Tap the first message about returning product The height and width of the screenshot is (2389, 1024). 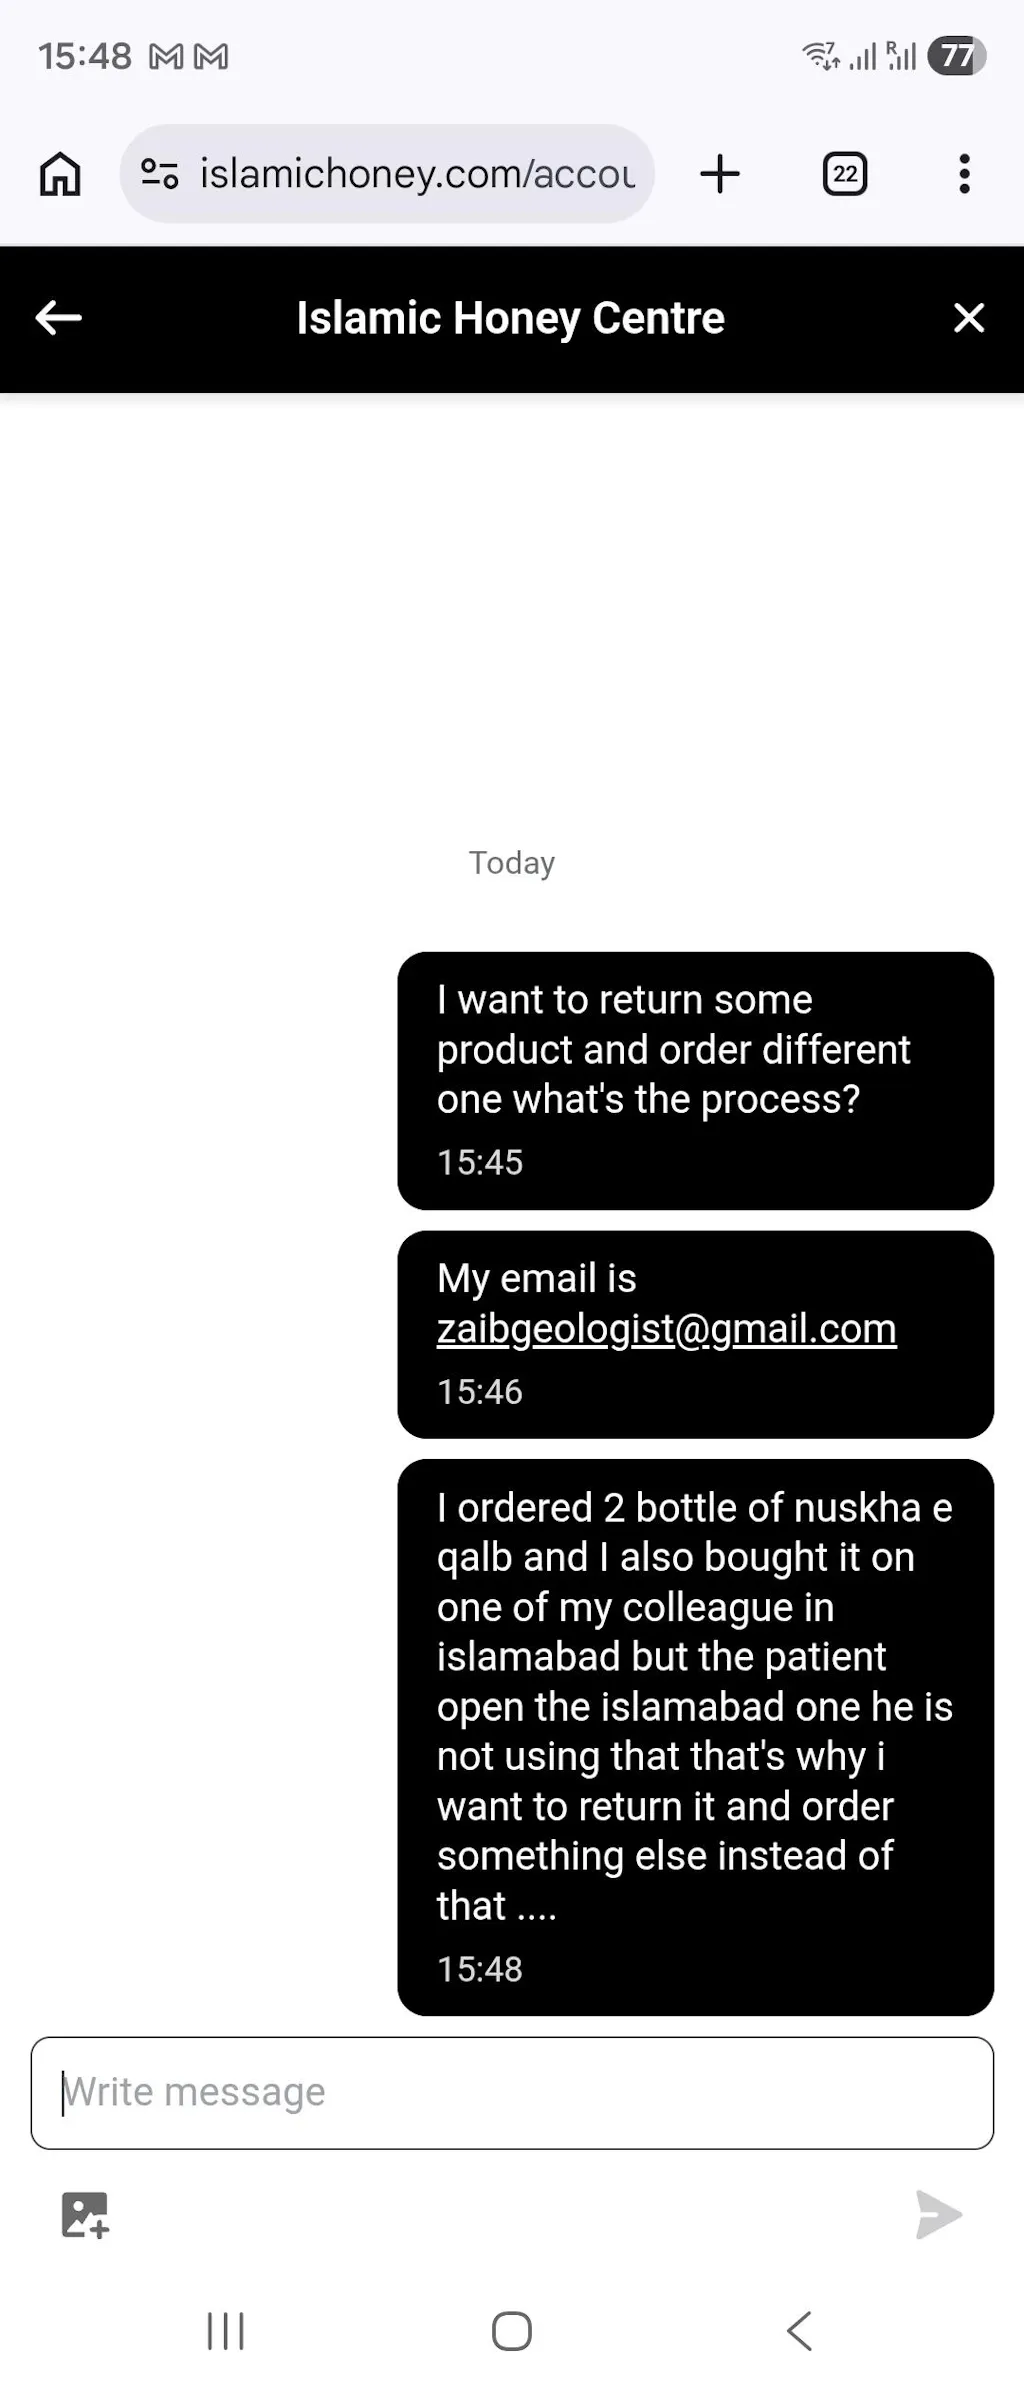695,1079
